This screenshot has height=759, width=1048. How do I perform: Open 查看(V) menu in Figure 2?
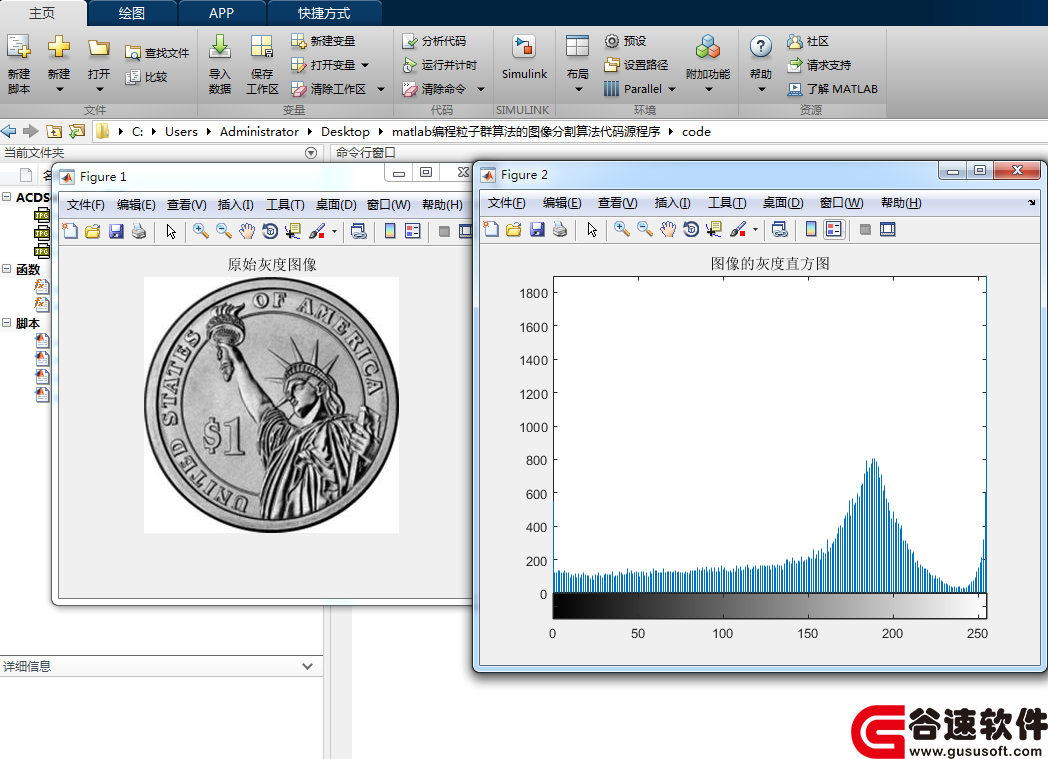click(618, 203)
